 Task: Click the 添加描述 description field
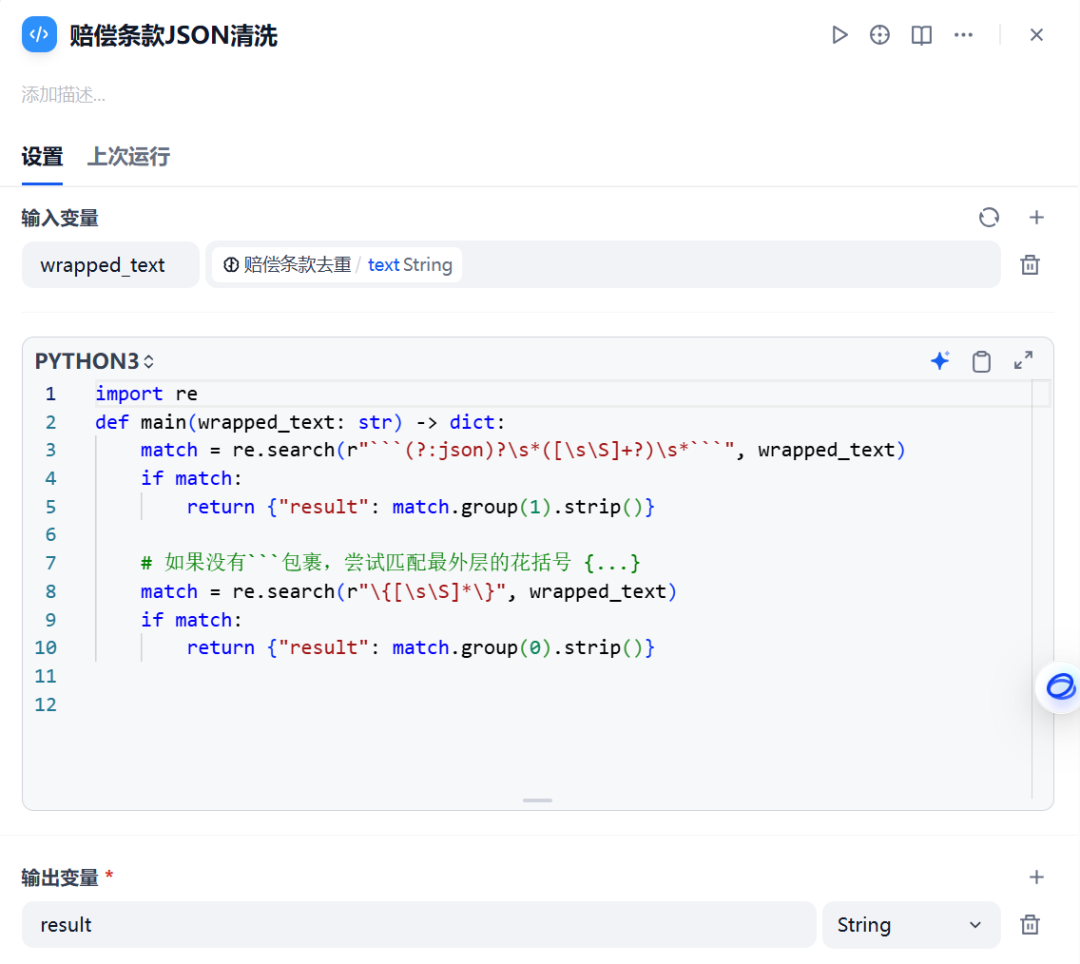60,95
